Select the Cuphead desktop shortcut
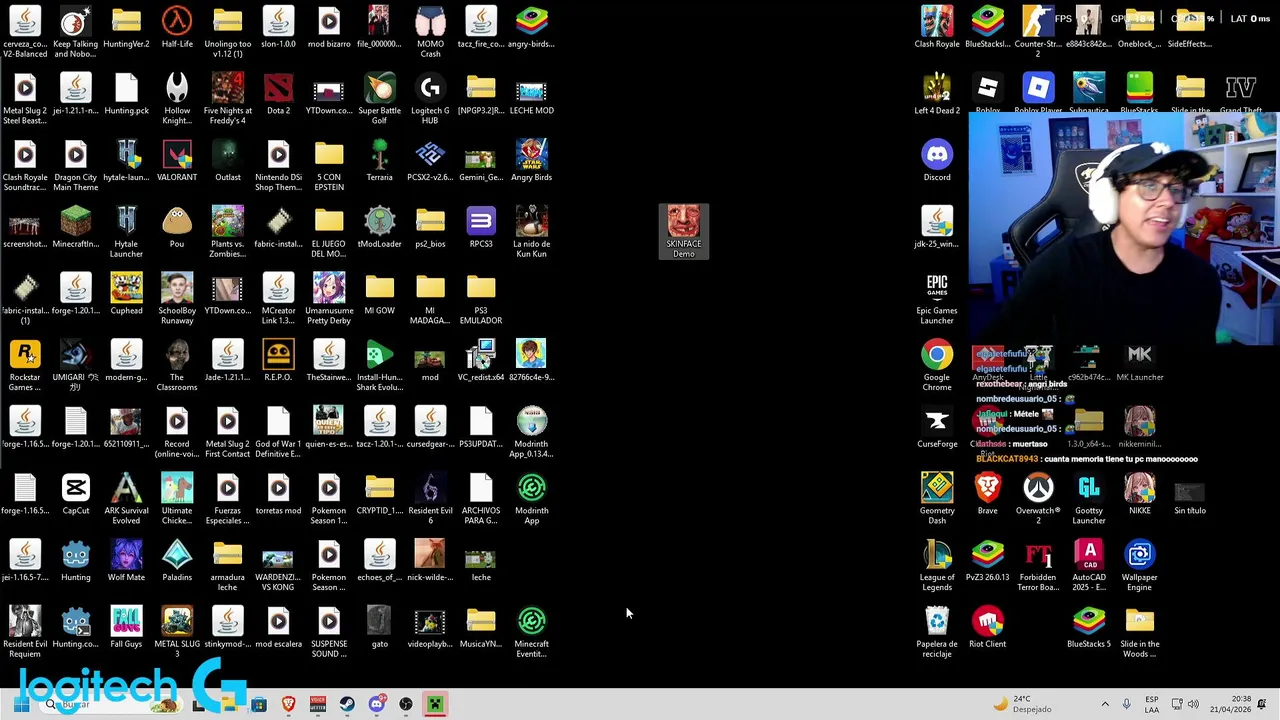 126,295
